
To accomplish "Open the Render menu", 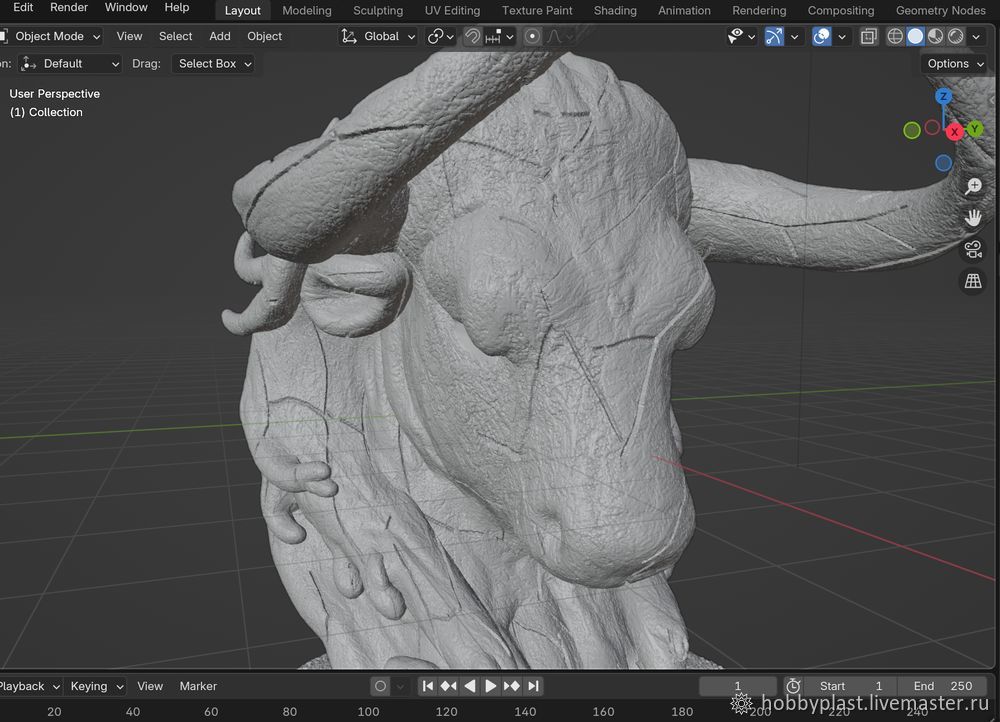I will 69,8.
